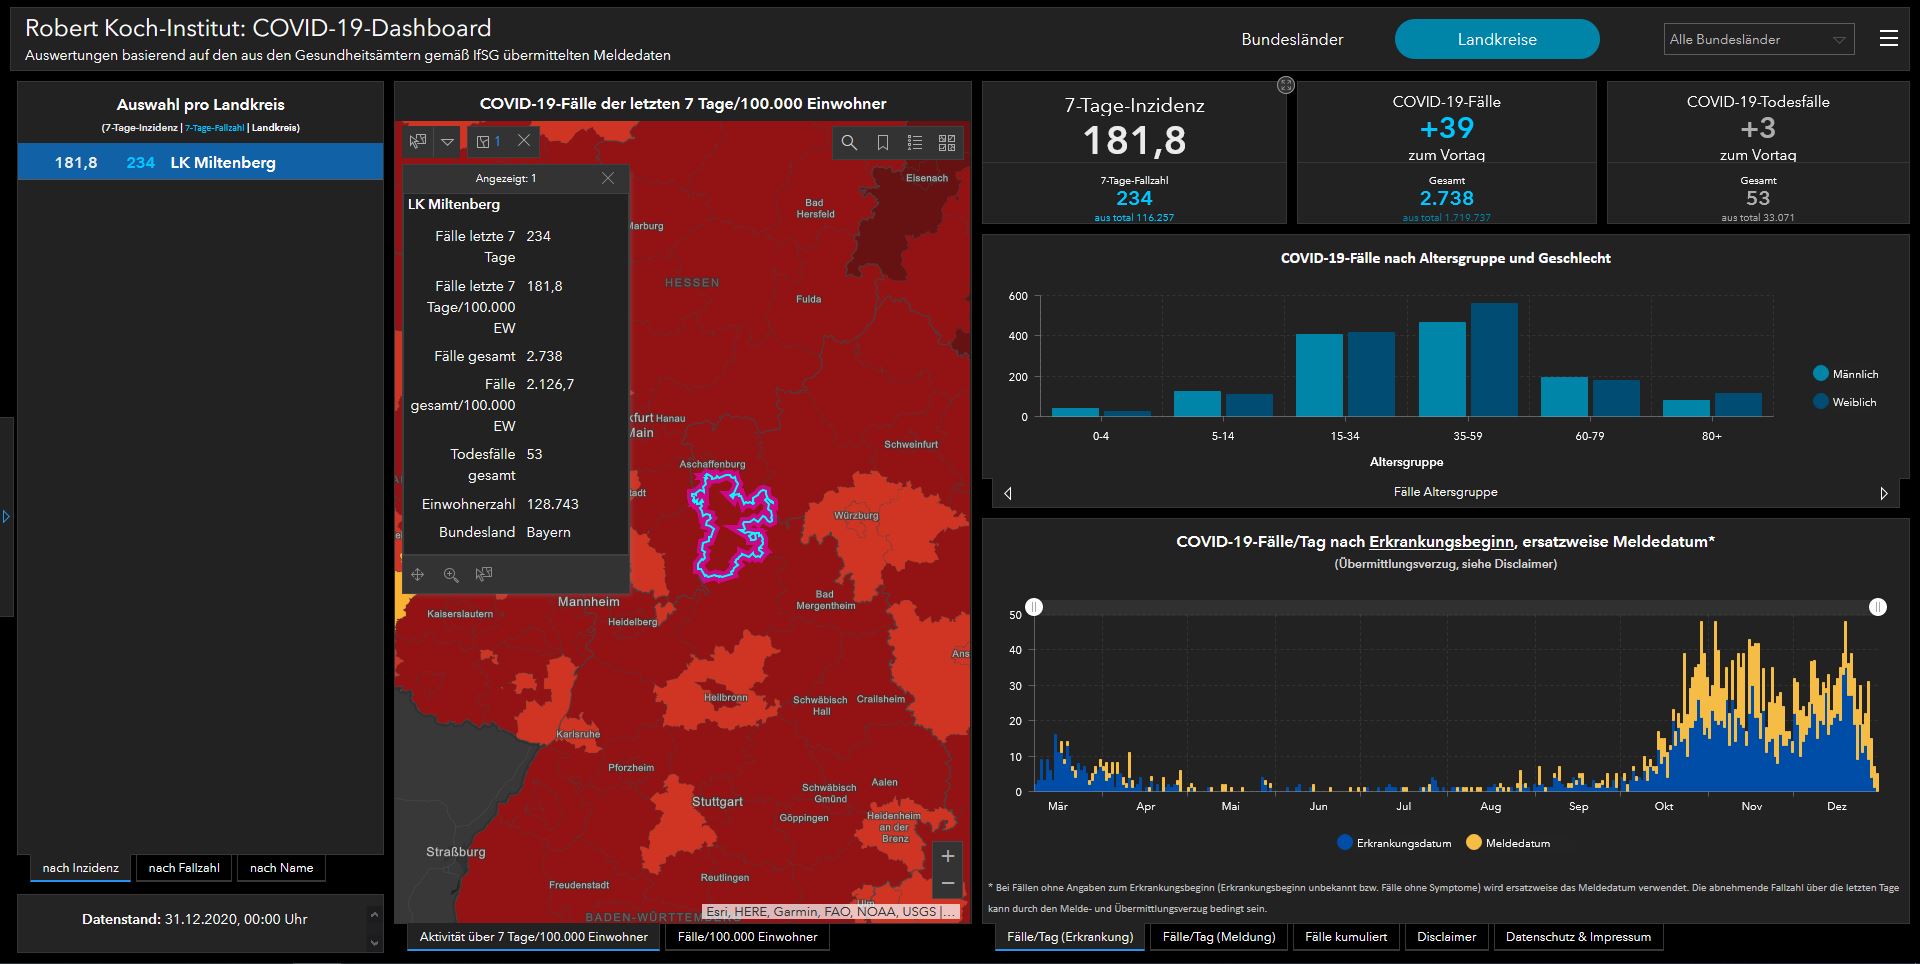The height and width of the screenshot is (964, 1920).
Task: Show the map legend
Action: (914, 143)
